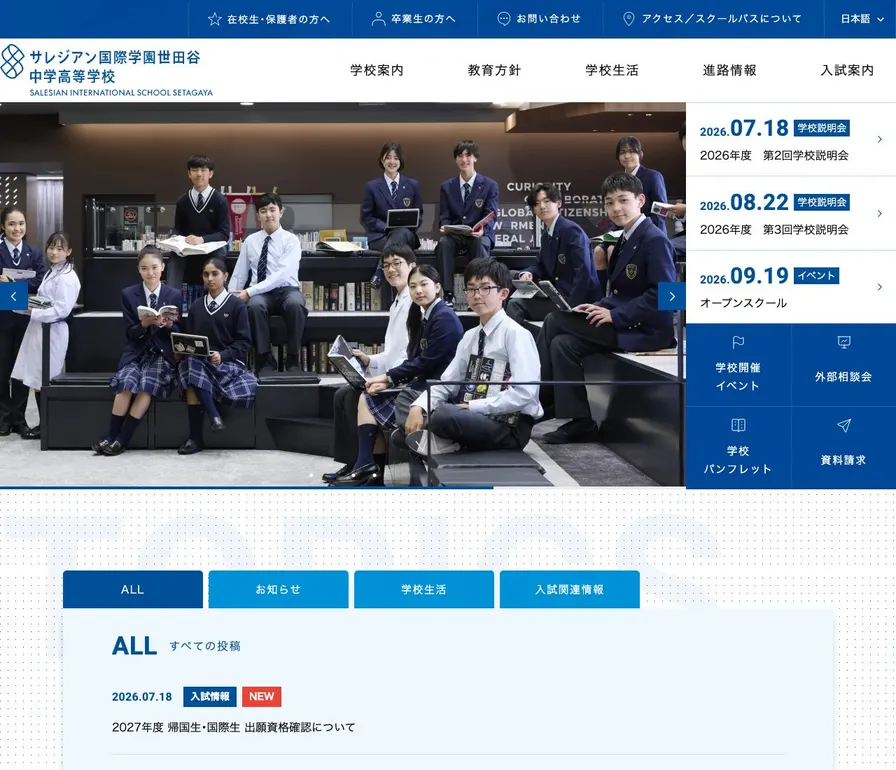Screen dimensions: 896x770
Task: Click the red NEW badge
Action: (262, 696)
